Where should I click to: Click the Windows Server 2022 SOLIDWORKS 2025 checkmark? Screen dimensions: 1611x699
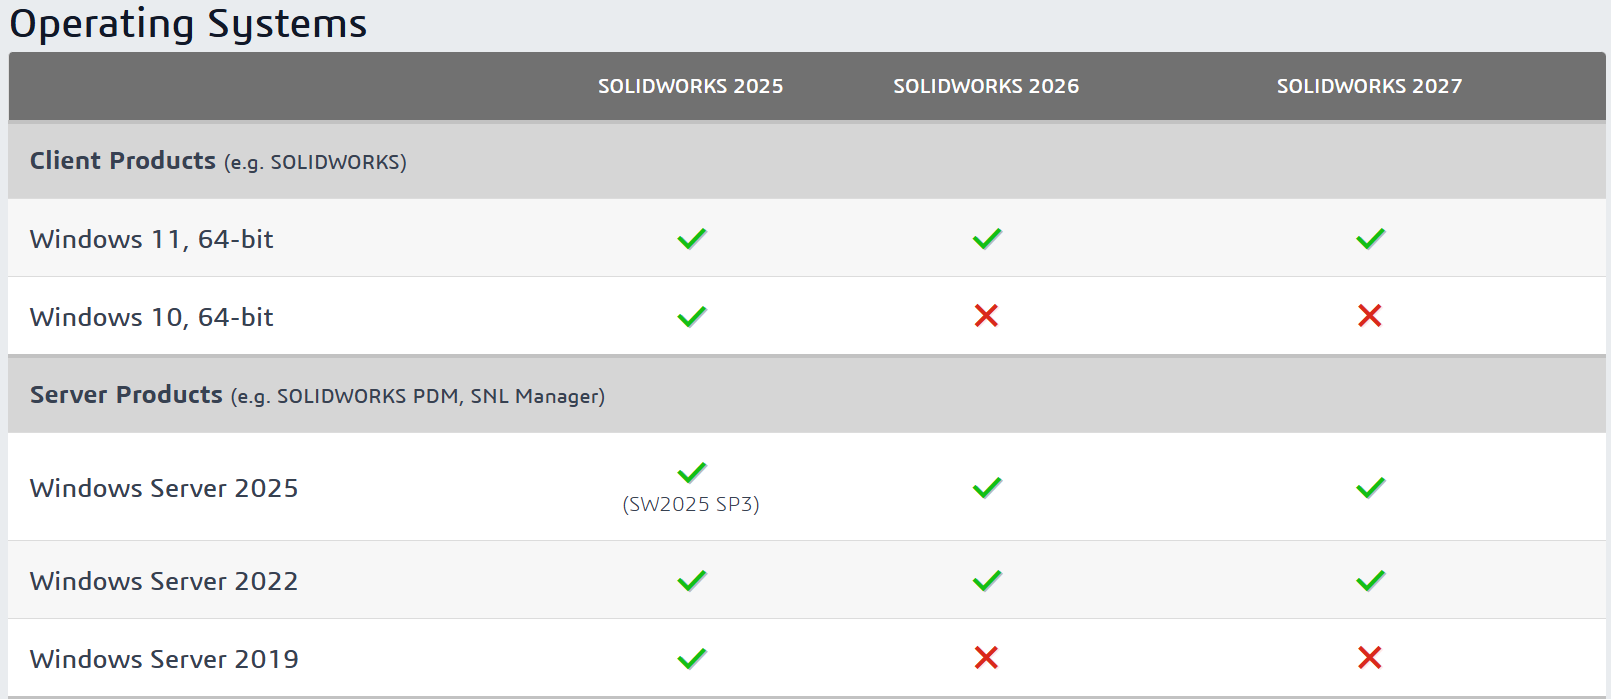click(x=691, y=580)
